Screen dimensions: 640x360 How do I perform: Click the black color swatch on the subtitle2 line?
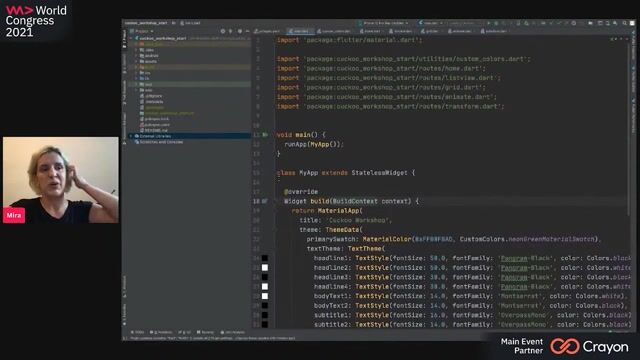[265, 324]
